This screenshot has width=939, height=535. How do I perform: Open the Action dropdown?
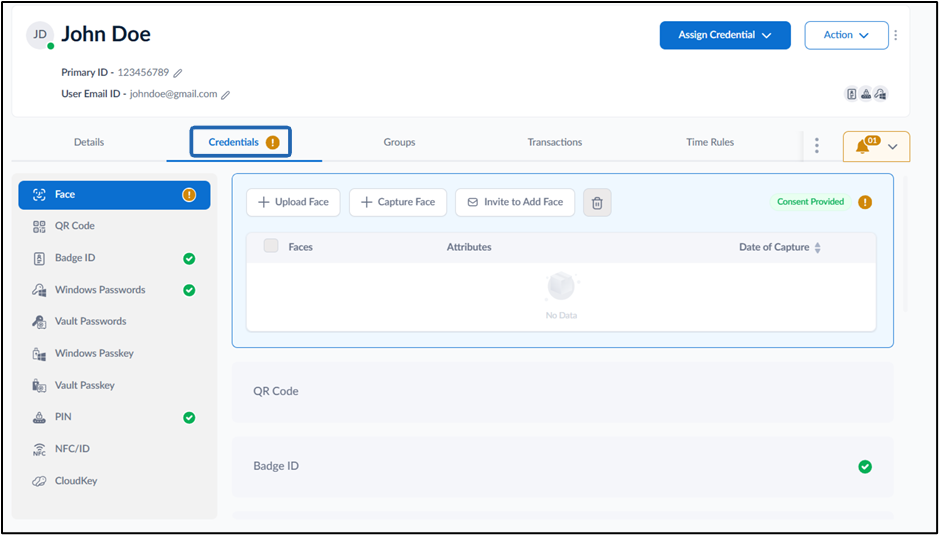846,35
